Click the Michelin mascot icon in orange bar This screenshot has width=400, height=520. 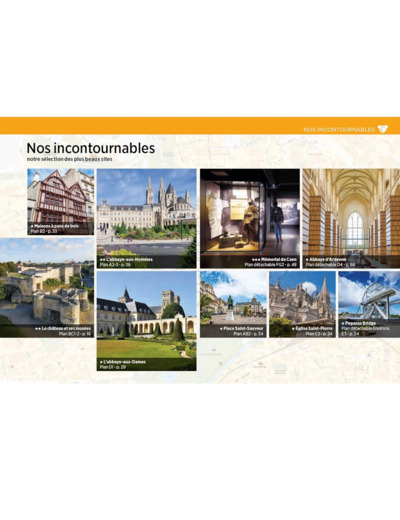(x=383, y=129)
